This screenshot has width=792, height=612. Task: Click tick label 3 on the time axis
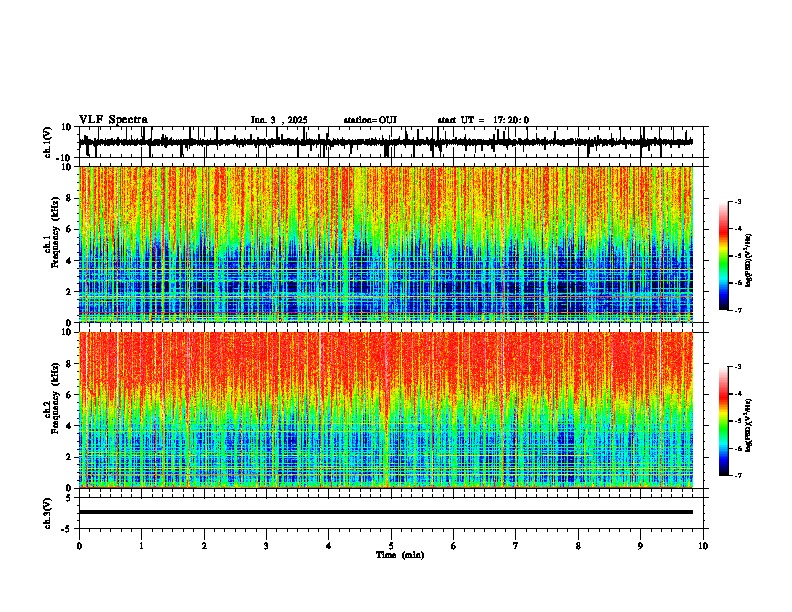click(x=266, y=546)
